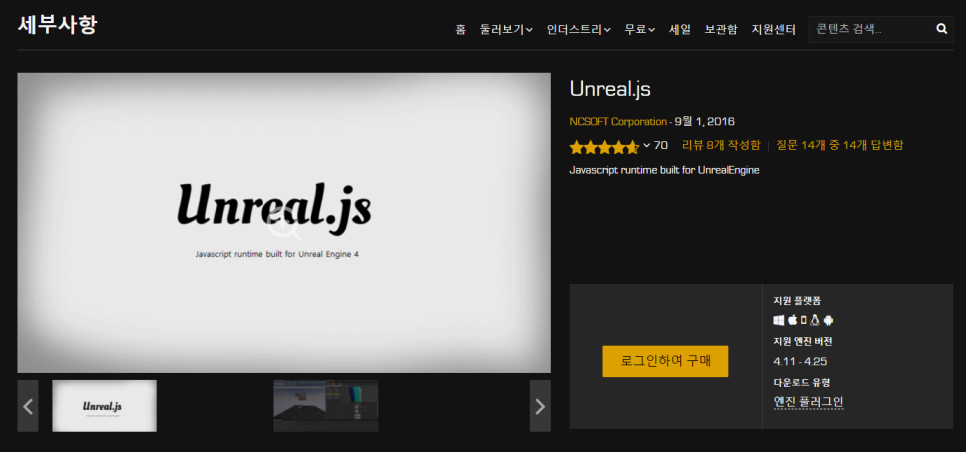Go to next thumbnail with the right arrow
The height and width of the screenshot is (452, 966).
[540, 406]
